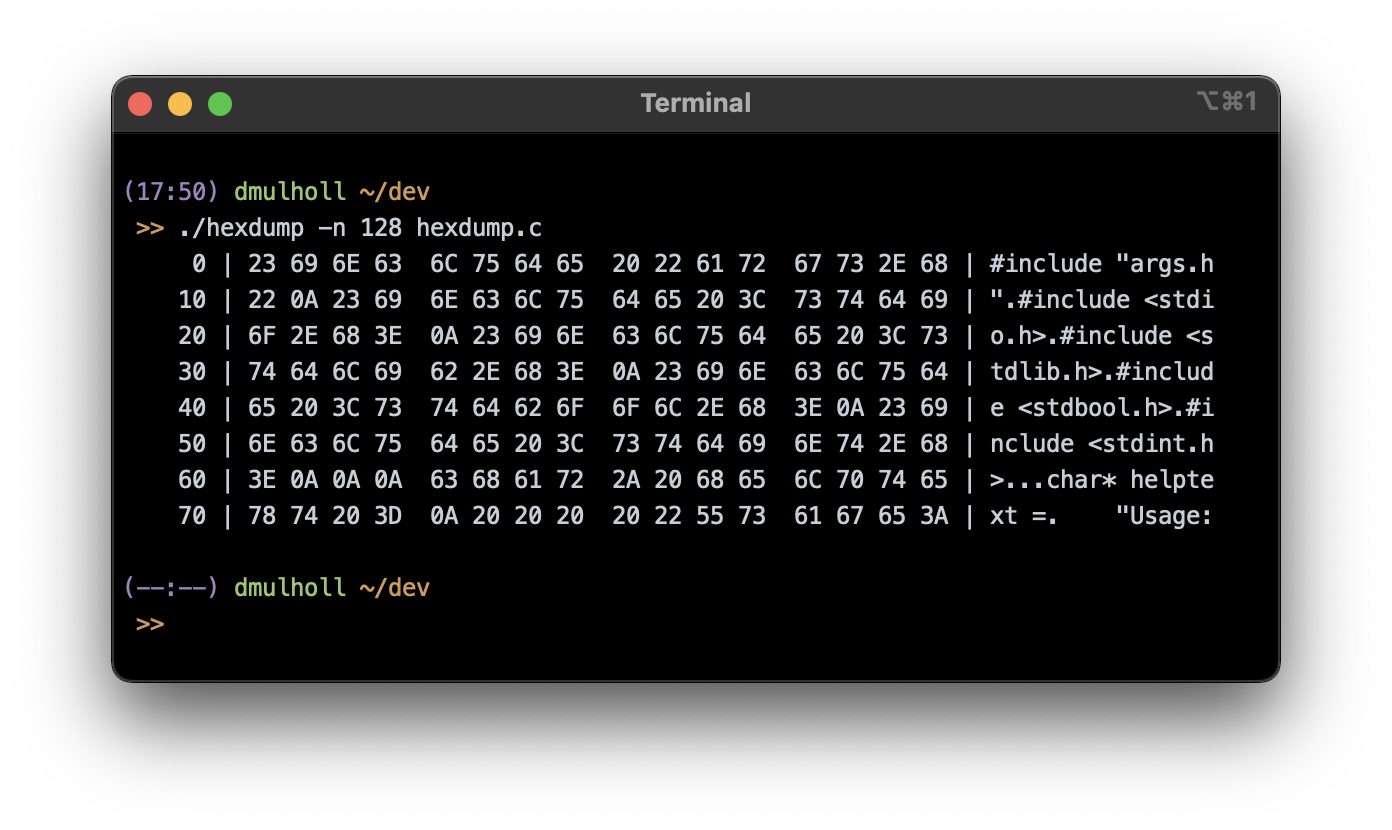Click the ⌥⌘1 shortcut indicator in title bar
Viewport: 1392px width, 830px height.
click(1226, 101)
